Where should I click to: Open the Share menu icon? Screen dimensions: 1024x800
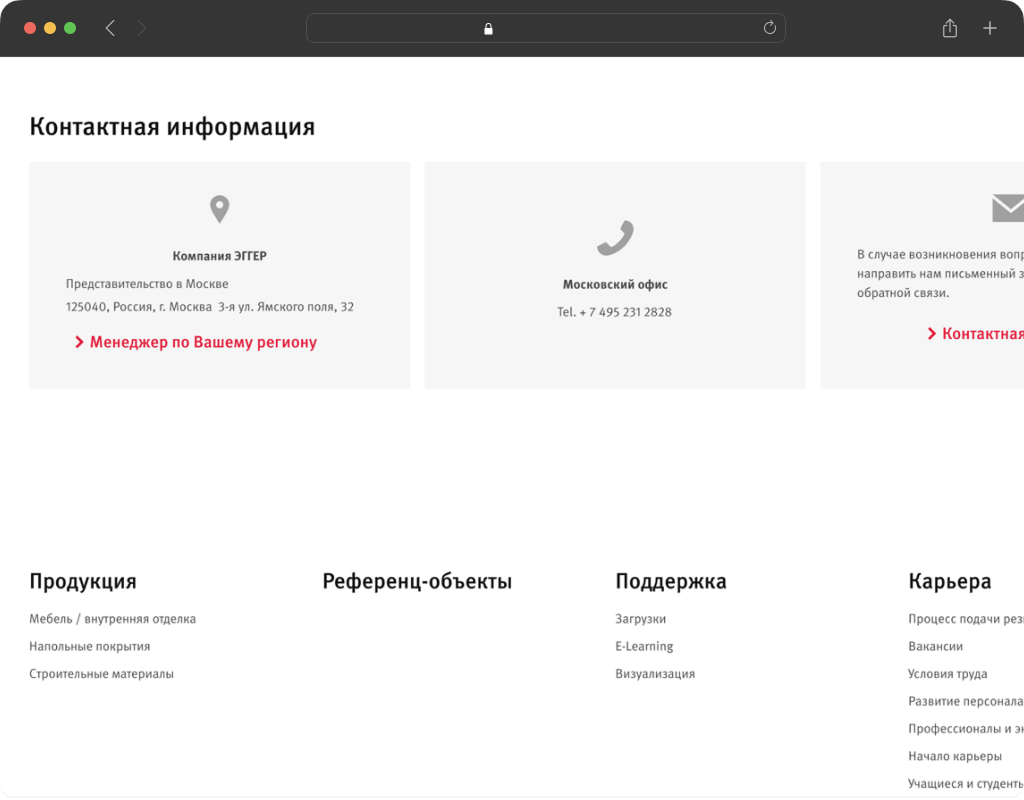coord(949,28)
